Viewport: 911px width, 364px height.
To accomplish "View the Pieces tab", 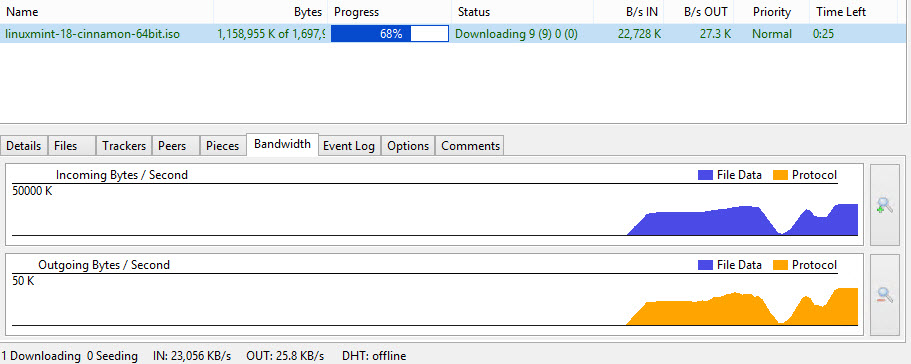I will pyautogui.click(x=223, y=146).
